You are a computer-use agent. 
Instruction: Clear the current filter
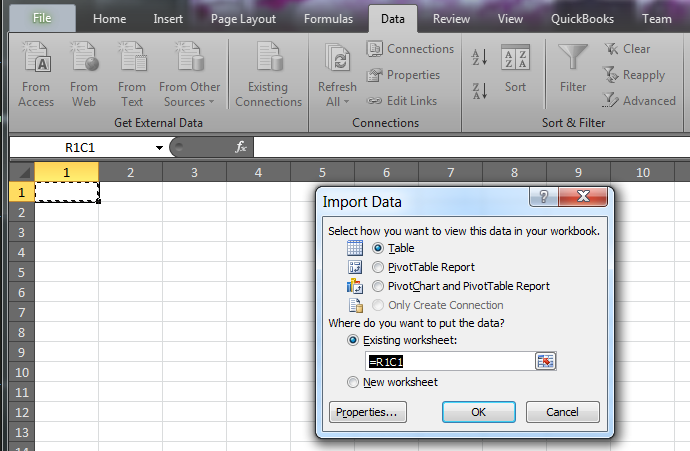pyautogui.click(x=627, y=49)
